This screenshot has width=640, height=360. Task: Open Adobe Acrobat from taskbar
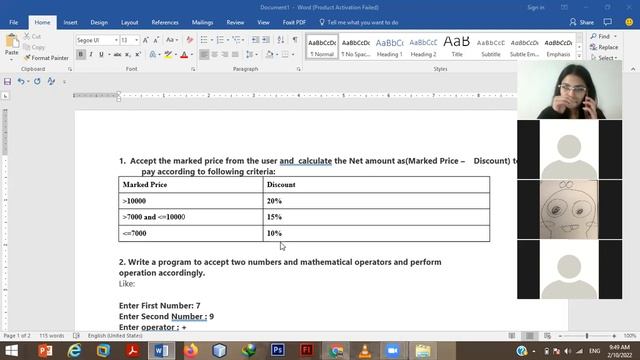tap(133, 351)
